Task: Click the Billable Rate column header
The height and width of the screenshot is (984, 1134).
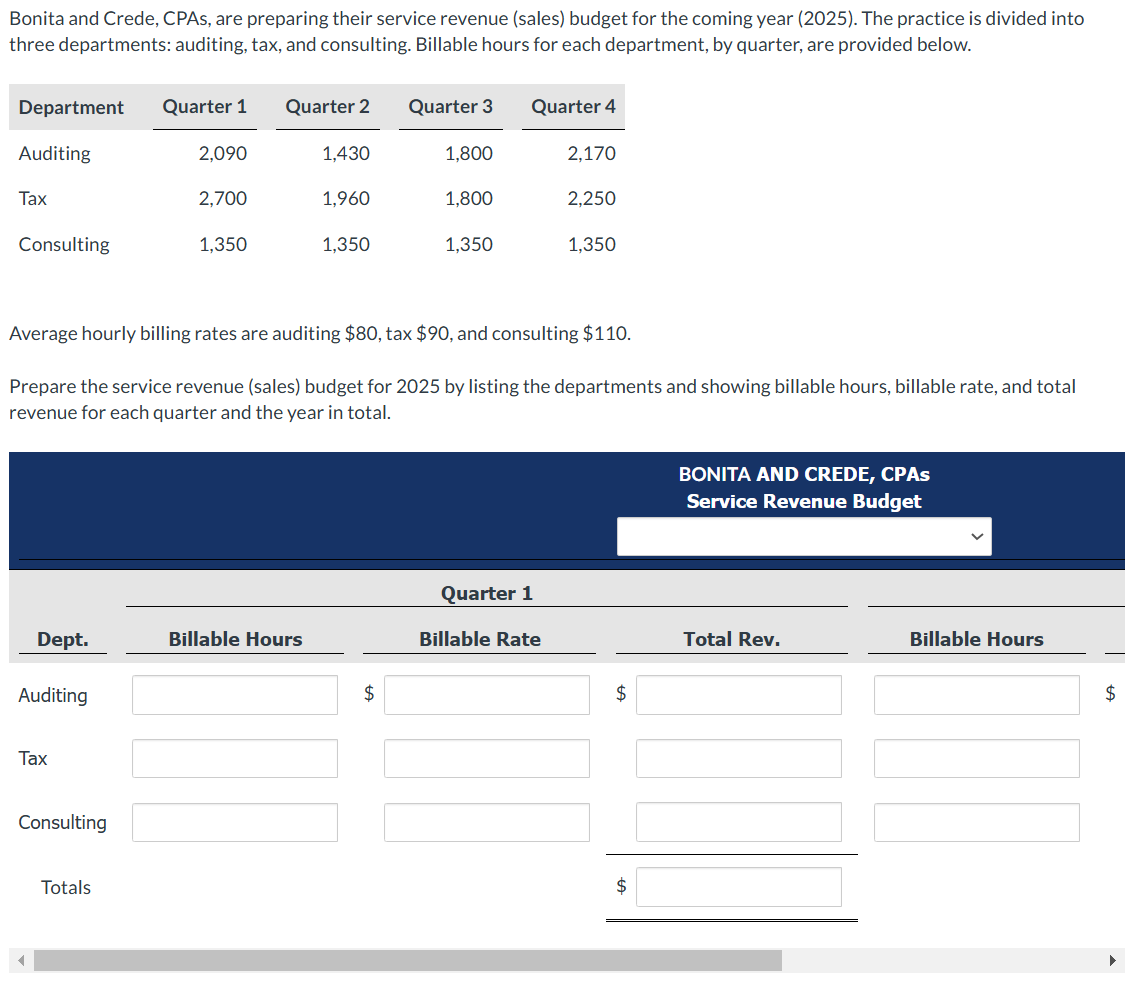Action: [x=480, y=639]
